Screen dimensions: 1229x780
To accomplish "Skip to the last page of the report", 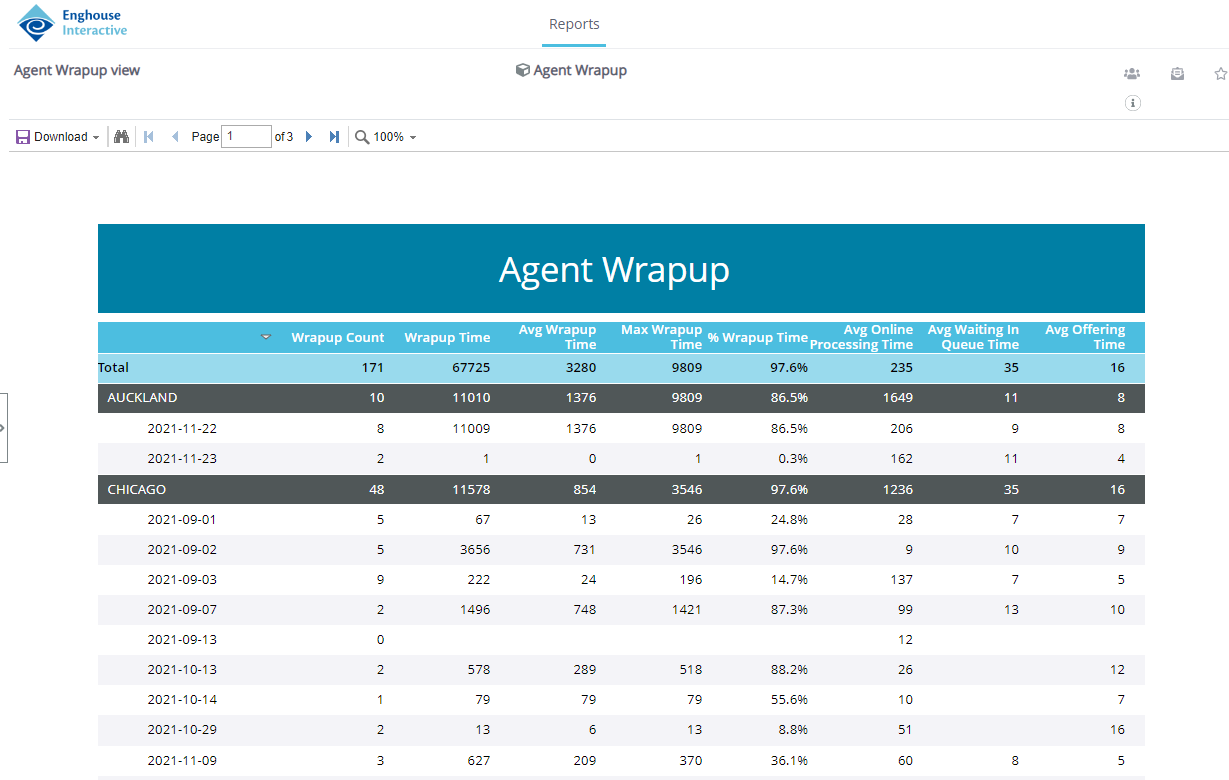I will 333,136.
